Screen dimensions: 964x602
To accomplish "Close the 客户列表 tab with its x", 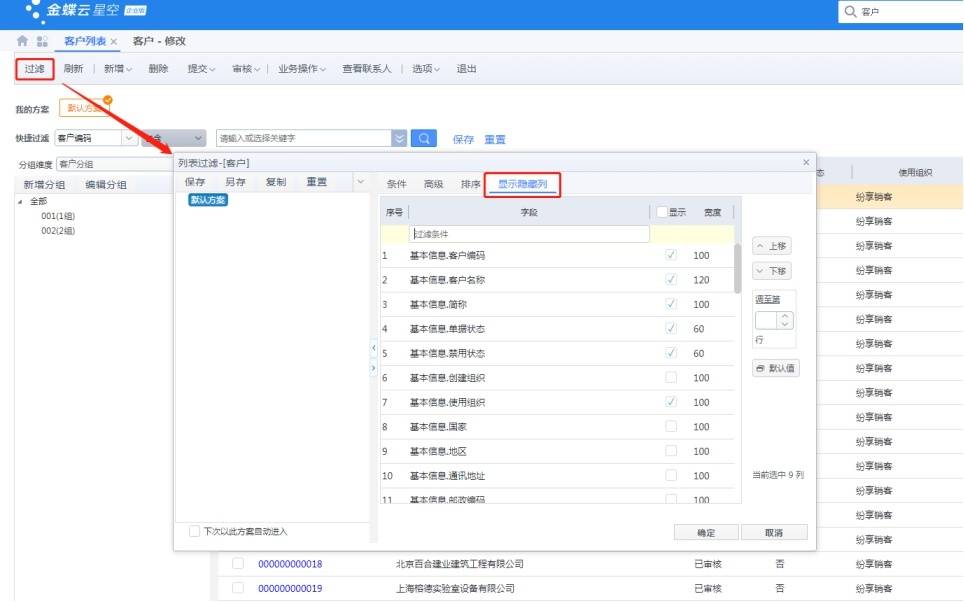I will [114, 42].
